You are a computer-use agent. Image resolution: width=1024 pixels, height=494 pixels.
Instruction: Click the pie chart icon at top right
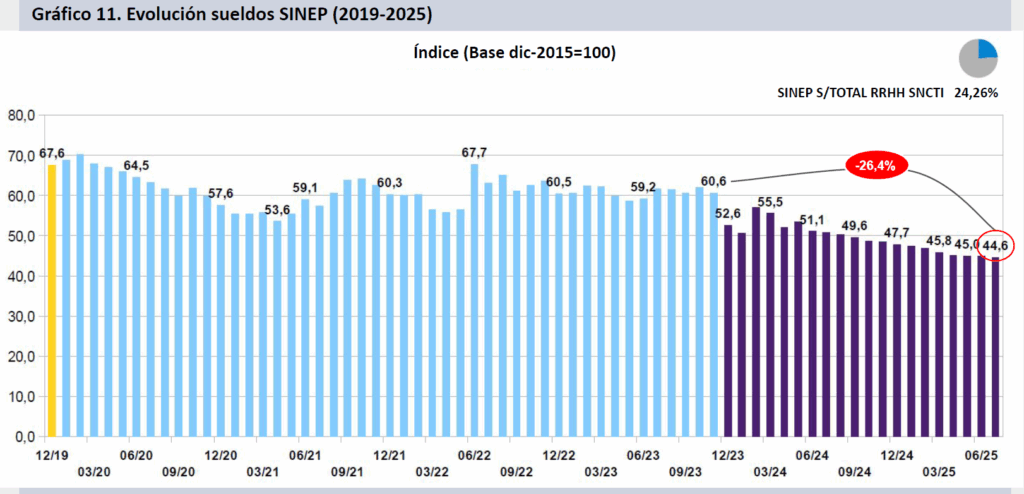point(980,57)
